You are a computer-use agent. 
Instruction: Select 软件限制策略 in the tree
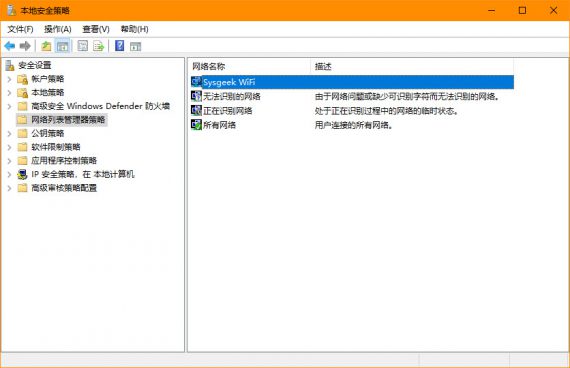pyautogui.click(x=56, y=147)
